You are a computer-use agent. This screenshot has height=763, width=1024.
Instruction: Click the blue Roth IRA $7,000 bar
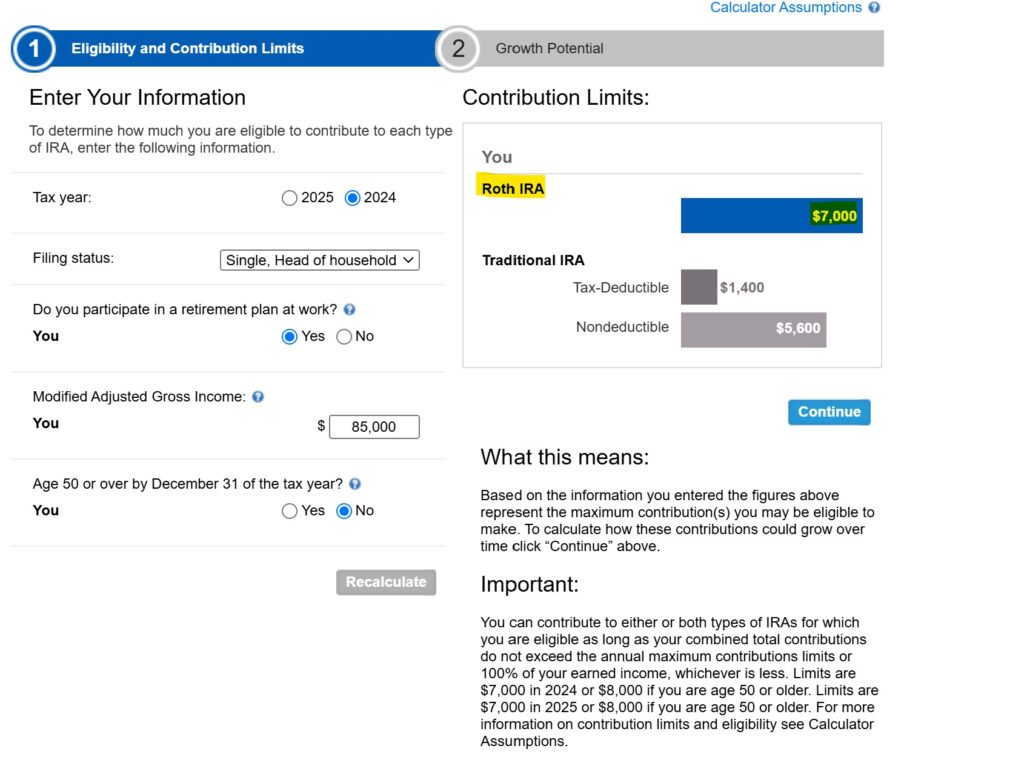pyautogui.click(x=771, y=216)
